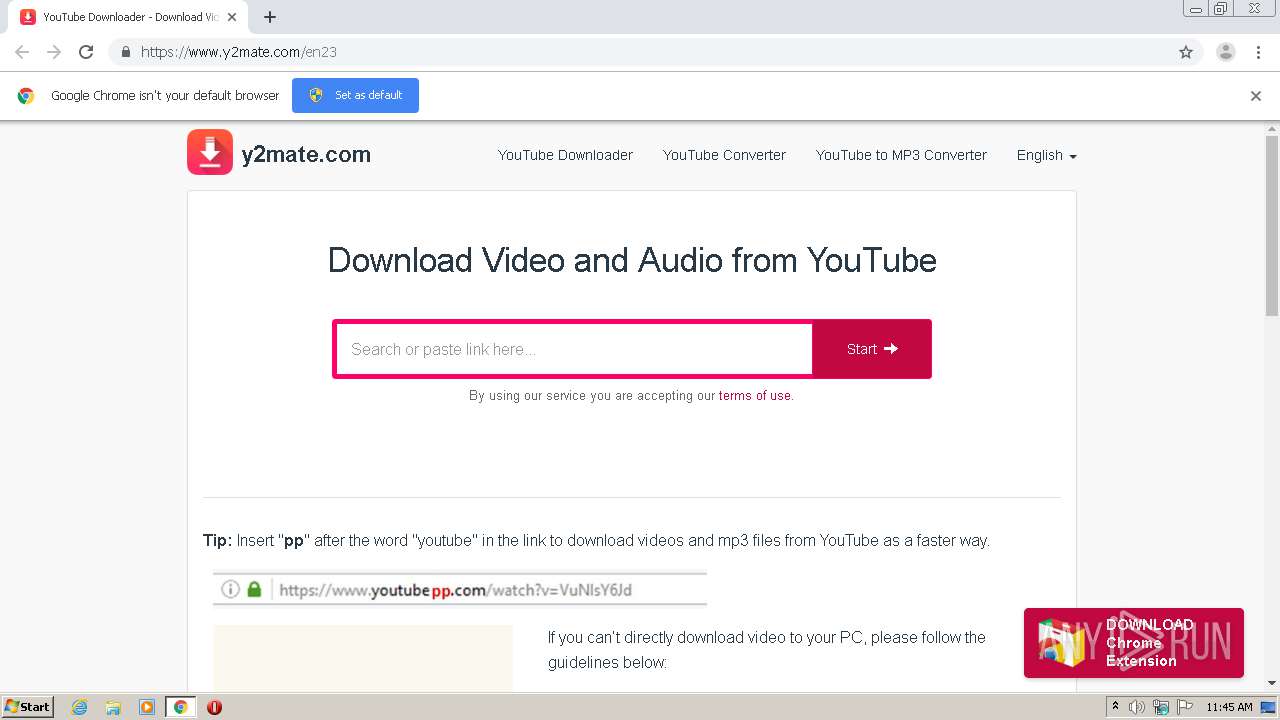Bookmark this page with the star icon
The image size is (1280, 720).
(x=1186, y=52)
